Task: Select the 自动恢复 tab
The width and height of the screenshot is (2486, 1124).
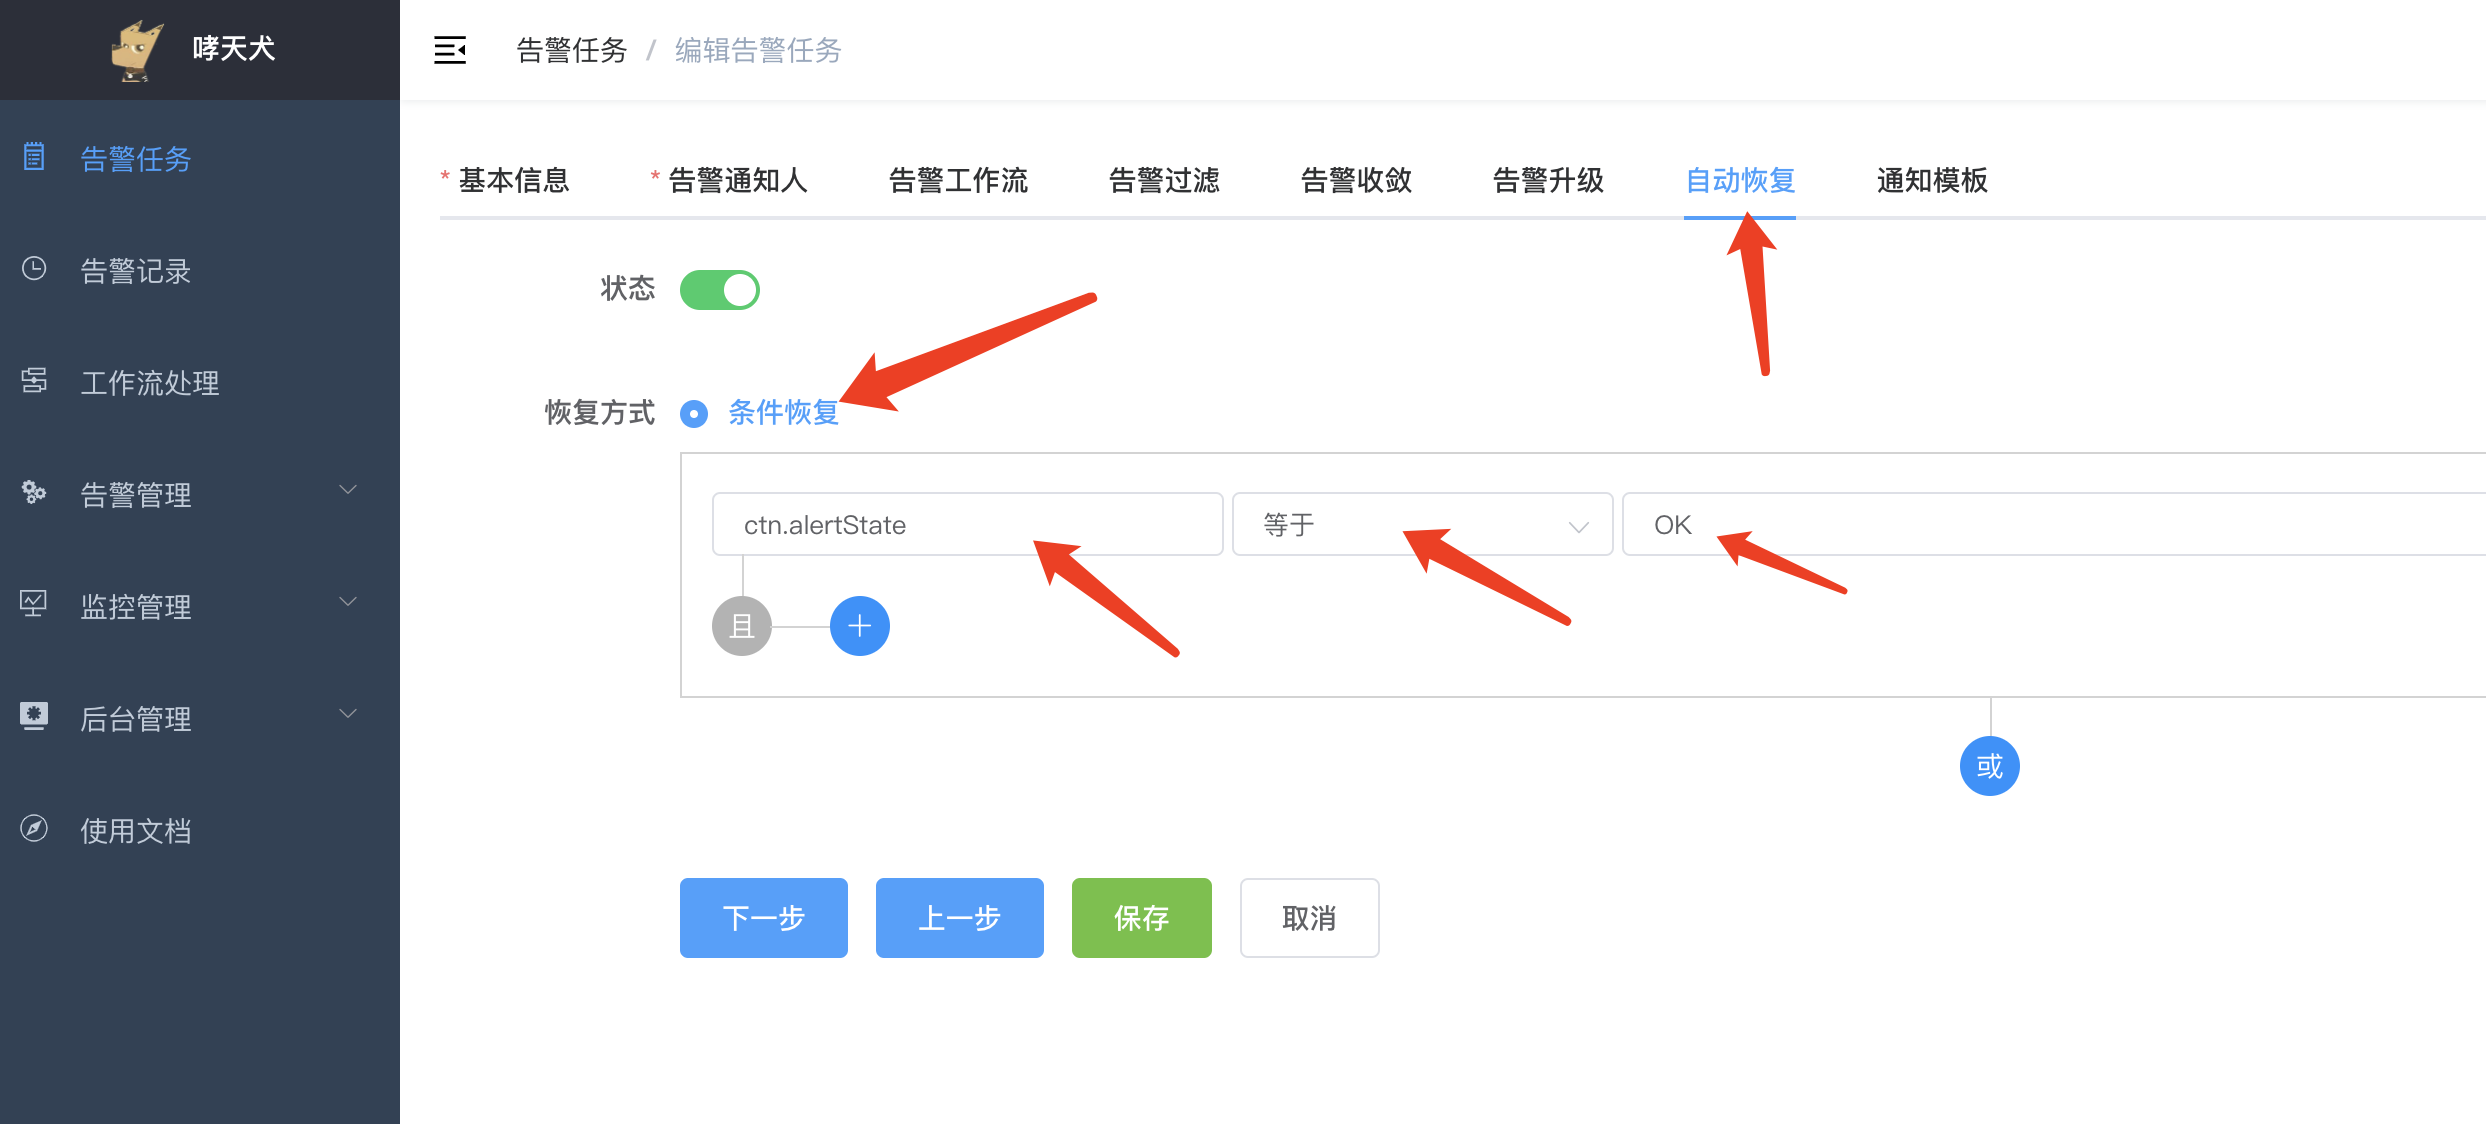Action: click(1740, 181)
